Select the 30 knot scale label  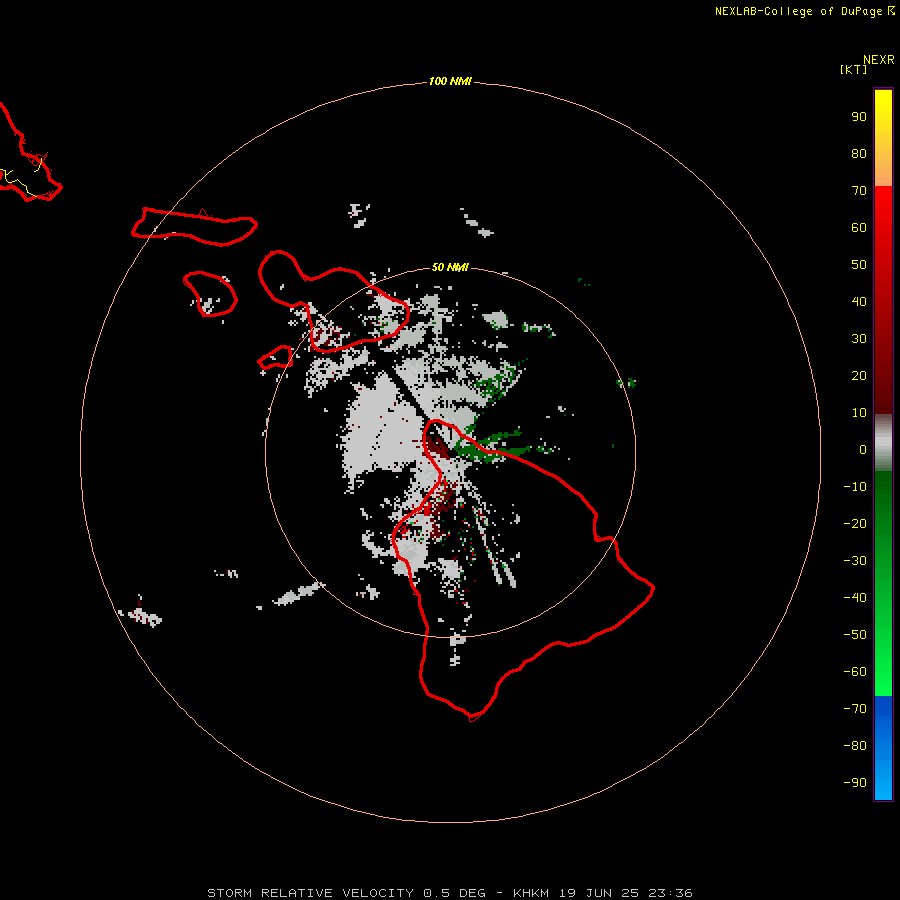click(x=859, y=339)
